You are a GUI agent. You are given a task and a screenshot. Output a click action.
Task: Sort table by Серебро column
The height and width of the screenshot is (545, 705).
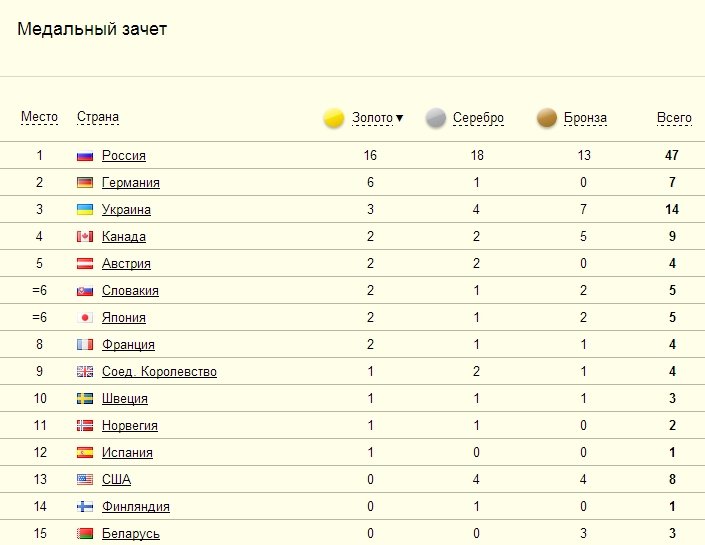click(x=478, y=118)
